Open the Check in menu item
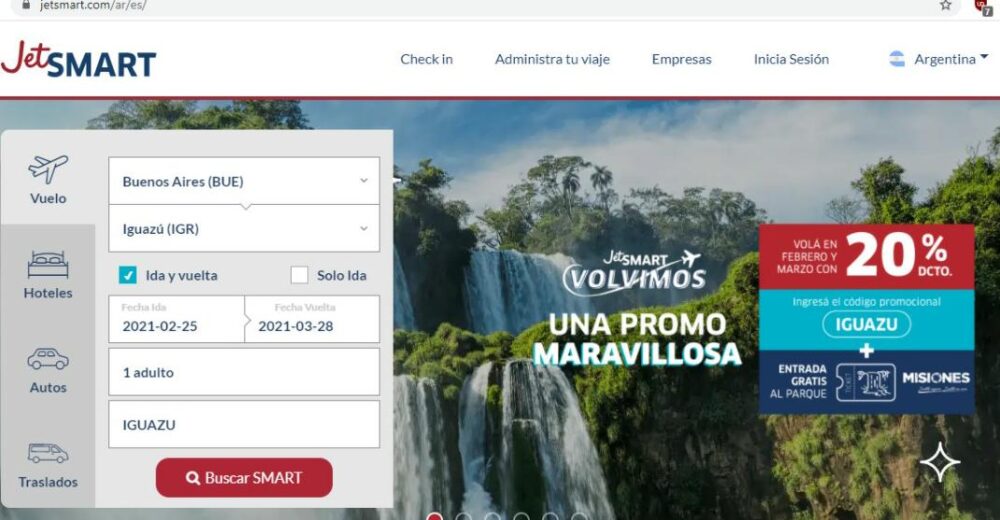Viewport: 1000px width, 520px height. pos(427,59)
